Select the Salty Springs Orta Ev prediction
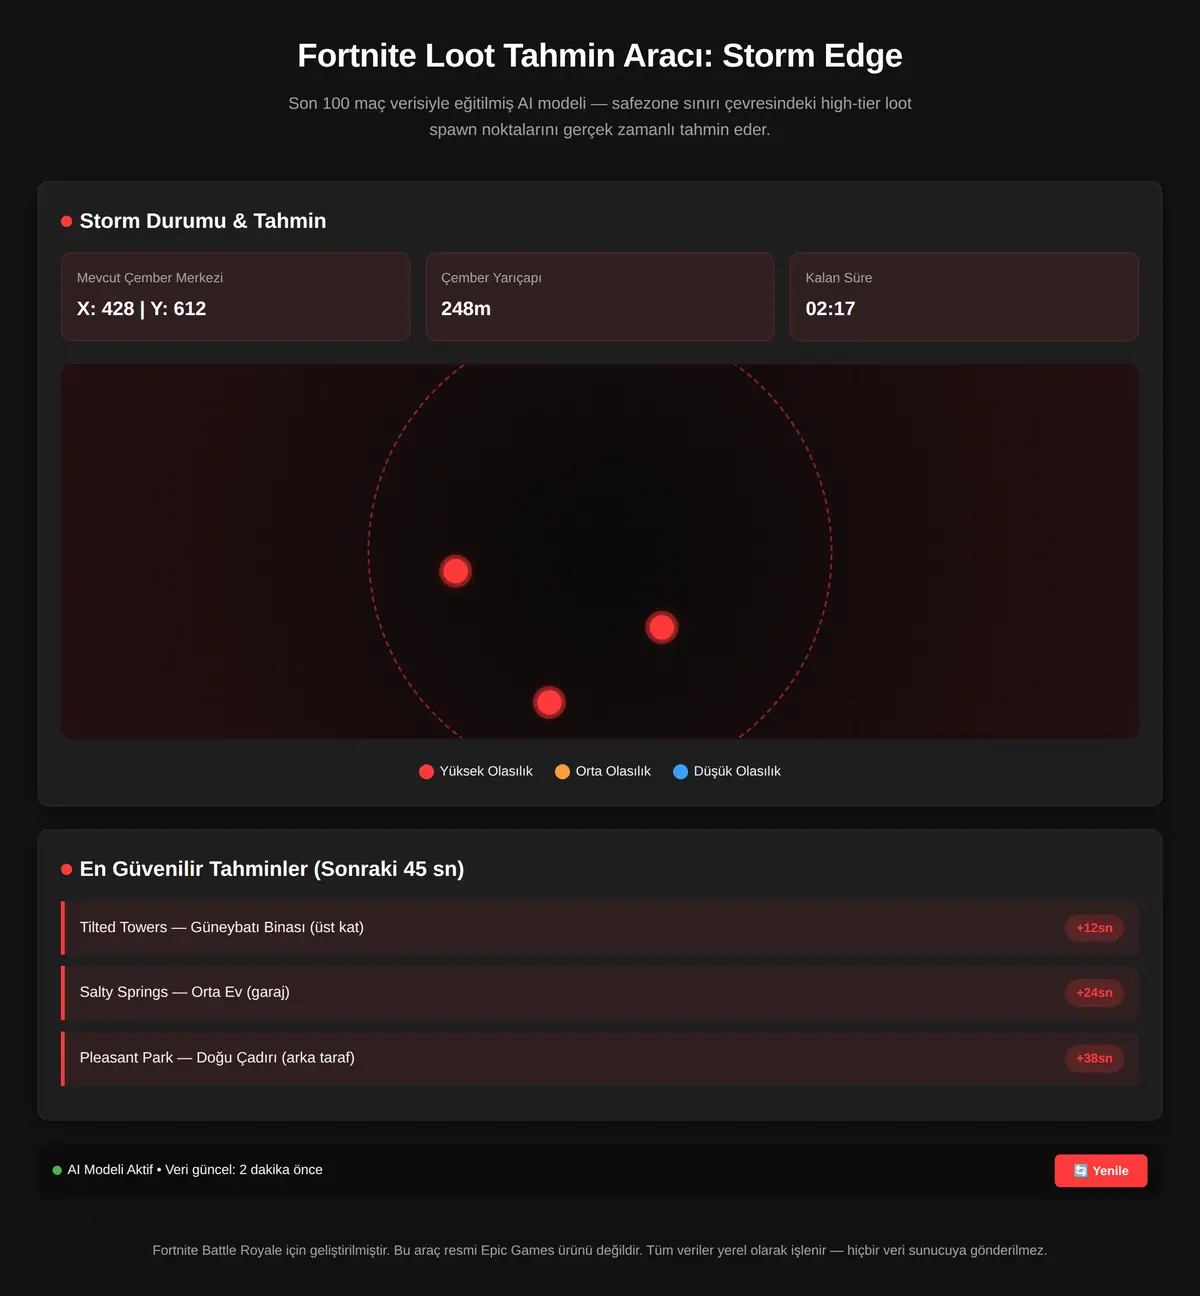 (600, 993)
